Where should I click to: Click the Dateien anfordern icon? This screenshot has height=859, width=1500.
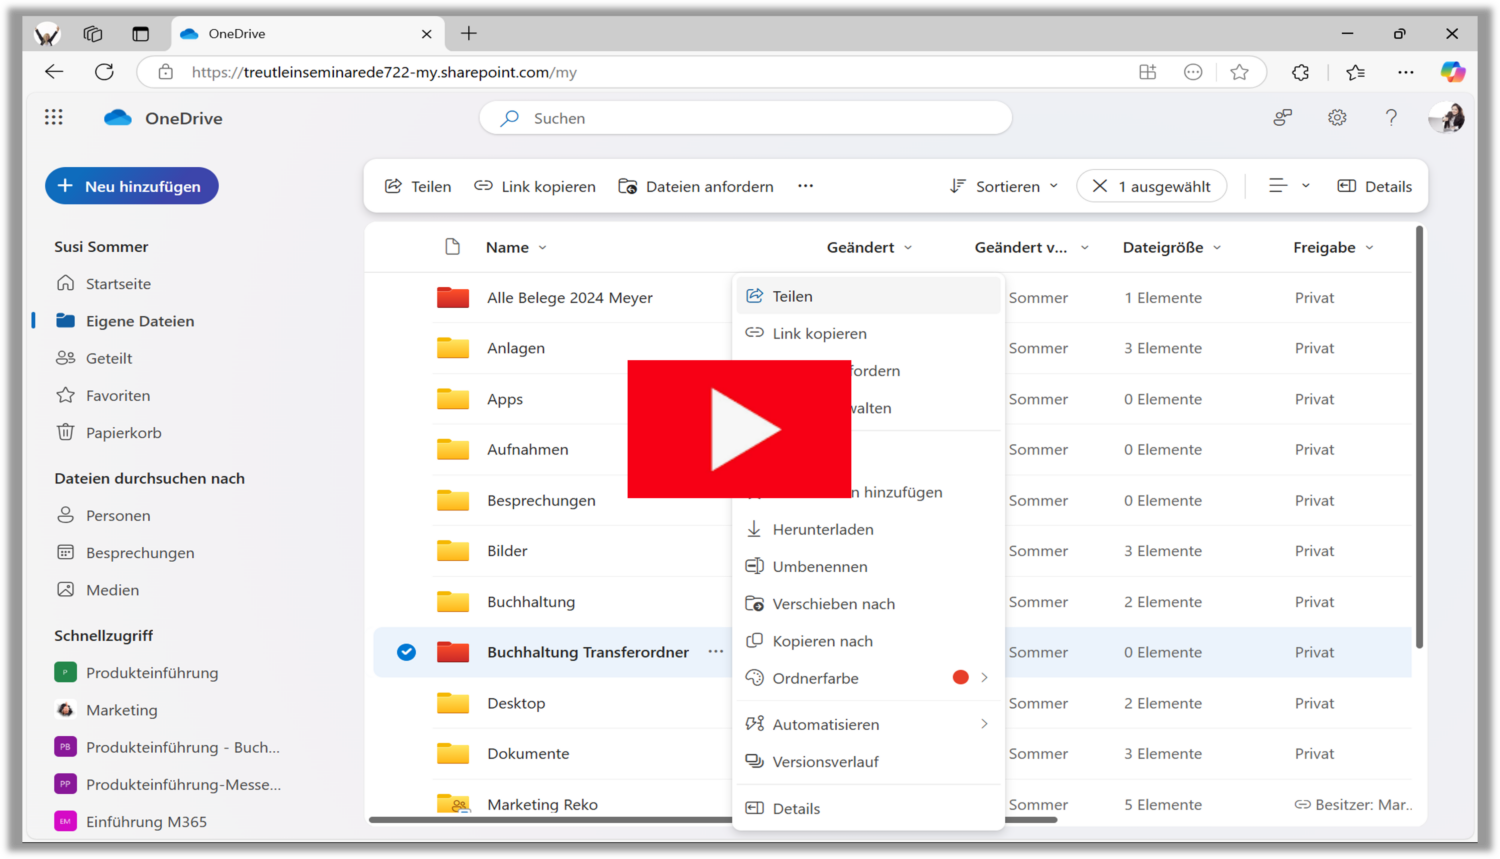point(629,186)
